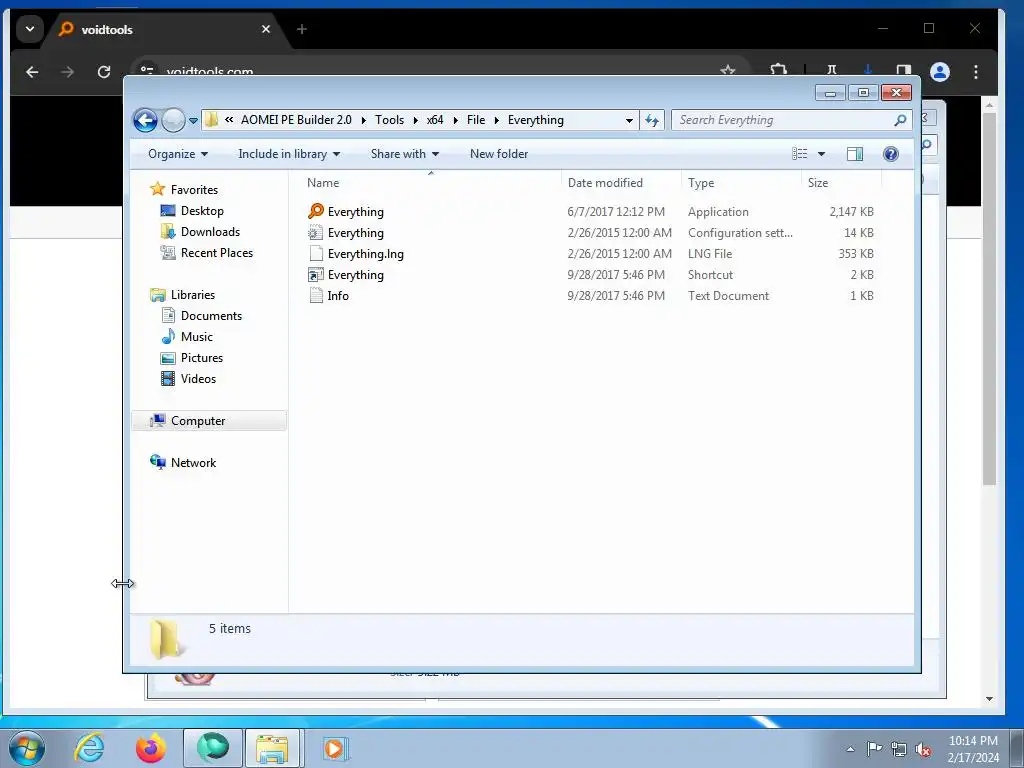Open the browser tab search dropdown
The width and height of the screenshot is (1024, 768).
[x=29, y=29]
